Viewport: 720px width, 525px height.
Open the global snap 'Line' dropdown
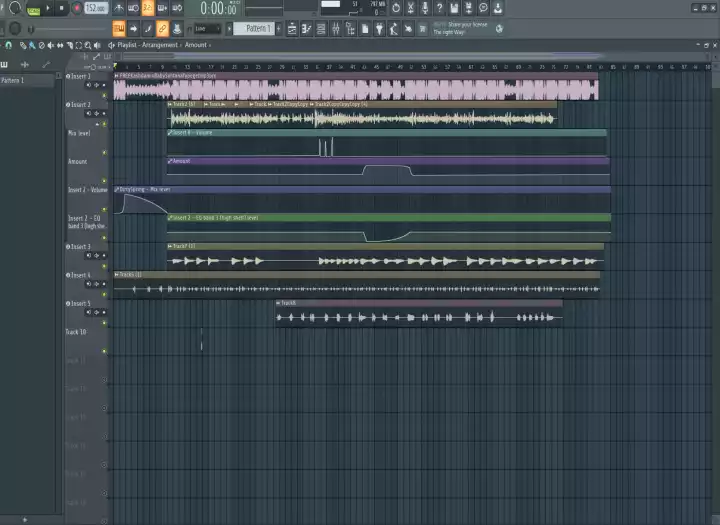pyautogui.click(x=208, y=28)
